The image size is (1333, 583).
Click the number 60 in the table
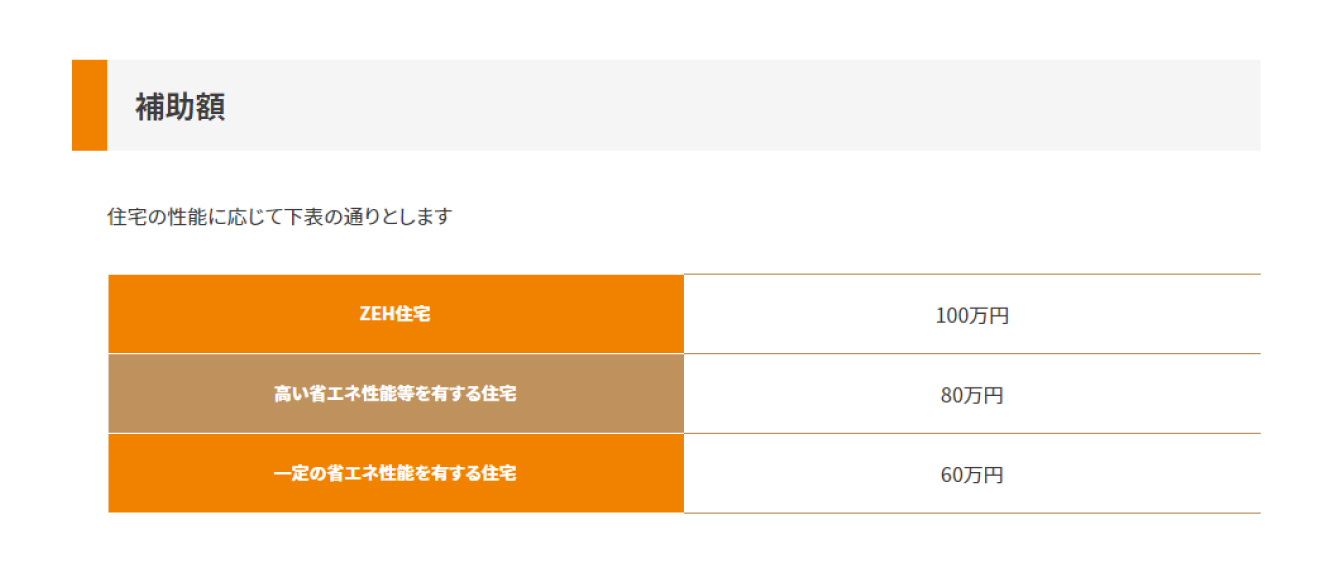[951, 475]
